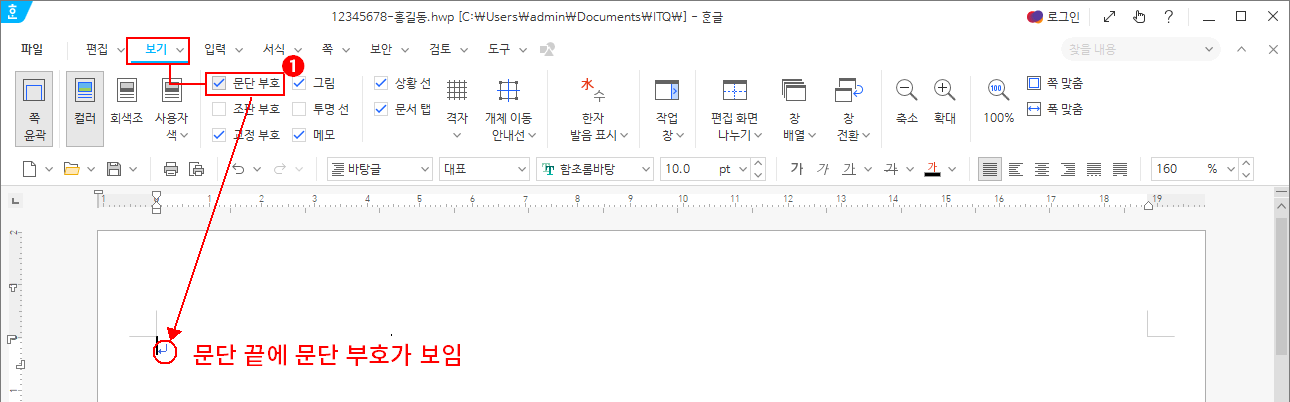This screenshot has height=402, width=1290.
Task: Click the 찾을 내용 search field
Action: [x=1141, y=49]
